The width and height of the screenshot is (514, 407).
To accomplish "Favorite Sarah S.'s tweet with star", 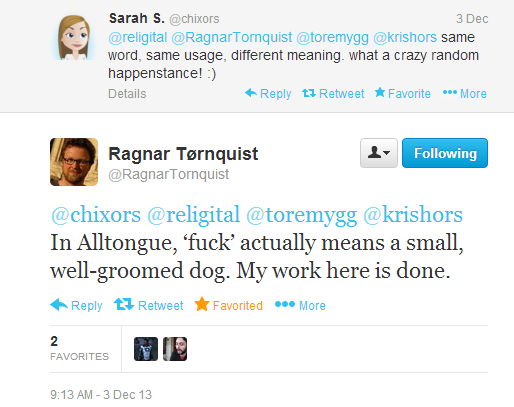I will tap(402, 94).
